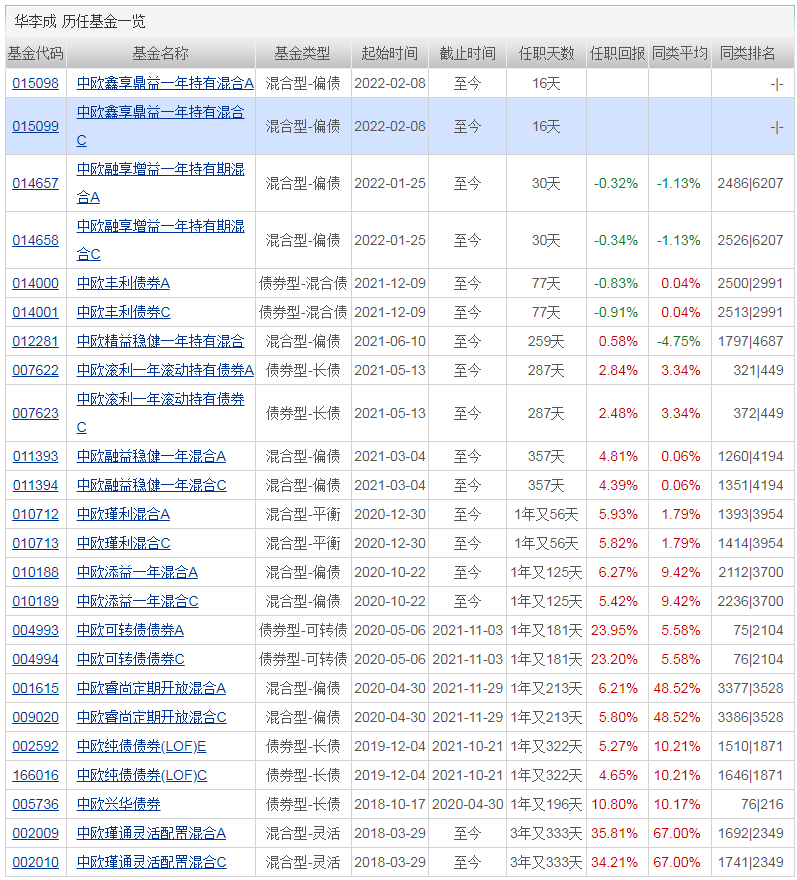Click fund code 014001
797x880 pixels.
(x=35, y=312)
